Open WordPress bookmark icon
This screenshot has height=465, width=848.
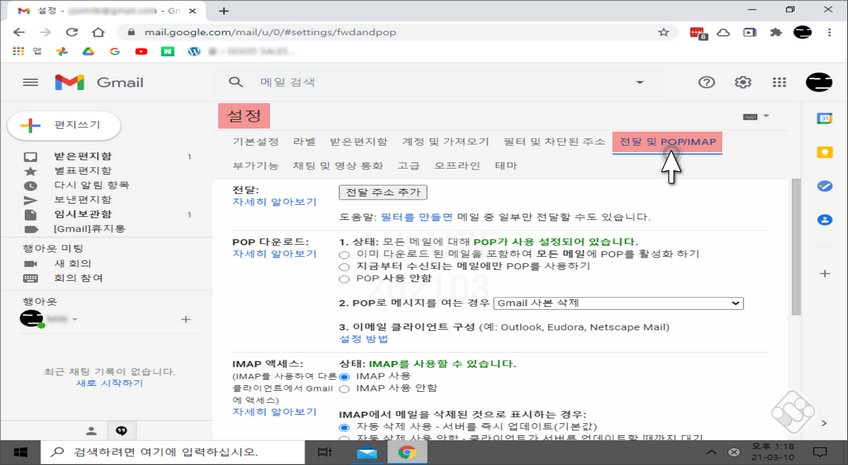click(x=194, y=51)
